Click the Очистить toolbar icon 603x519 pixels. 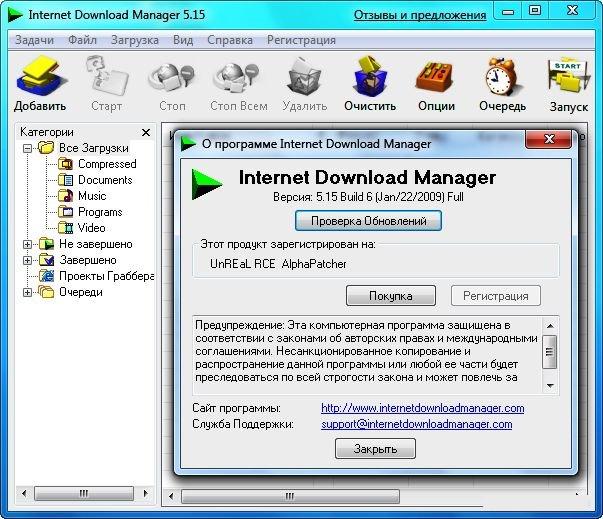click(x=370, y=77)
